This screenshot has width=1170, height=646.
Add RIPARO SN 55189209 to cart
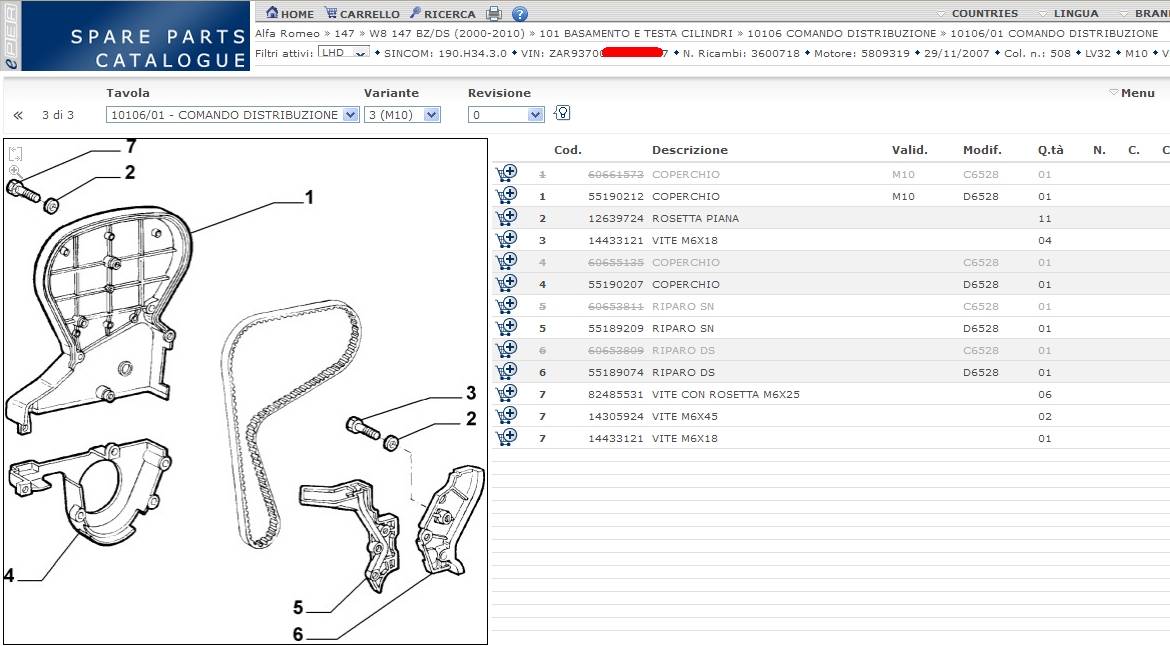(507, 327)
